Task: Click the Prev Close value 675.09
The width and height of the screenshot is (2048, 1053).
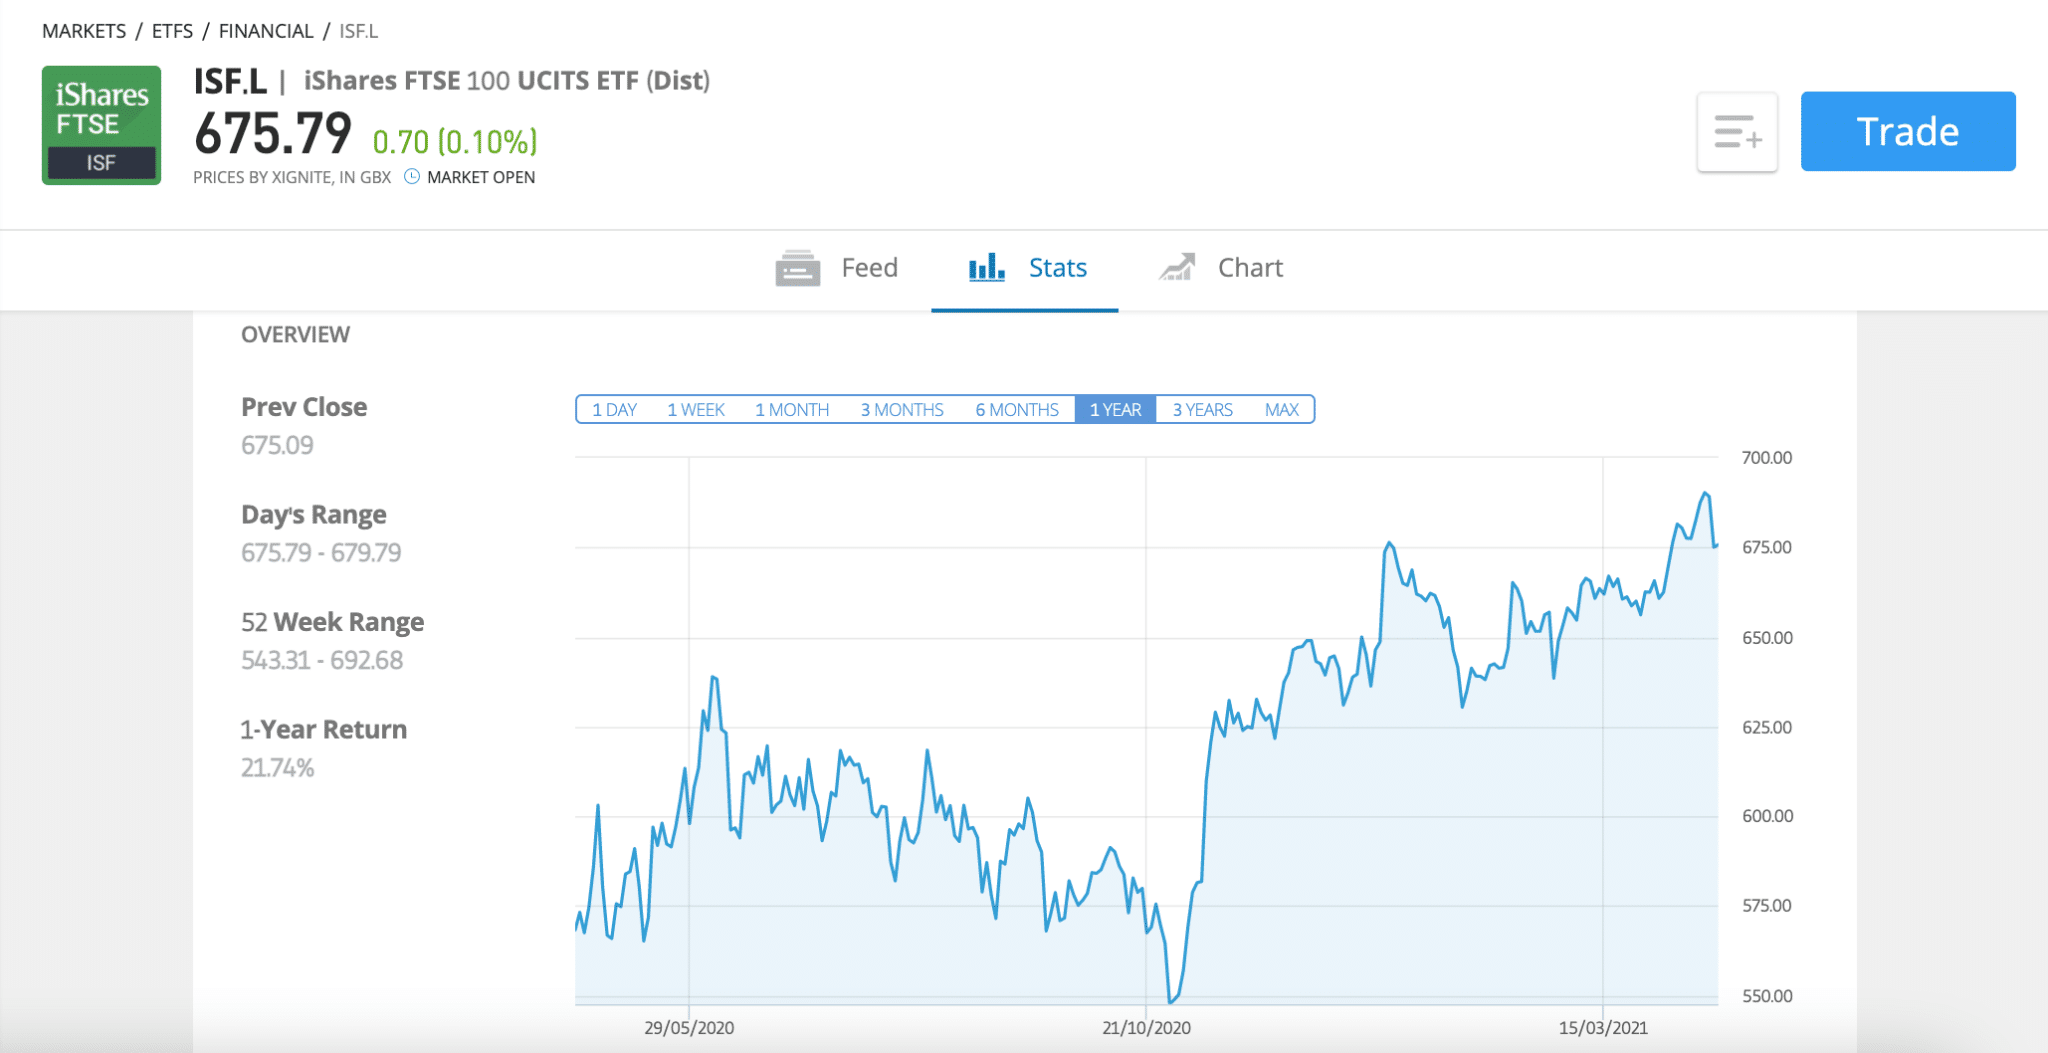Action: (277, 445)
